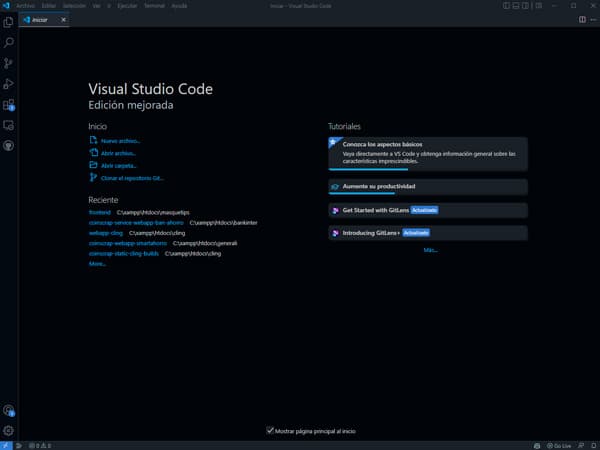This screenshot has height=450, width=600.
Task: Open the Run and Debug view
Action: (x=8, y=84)
